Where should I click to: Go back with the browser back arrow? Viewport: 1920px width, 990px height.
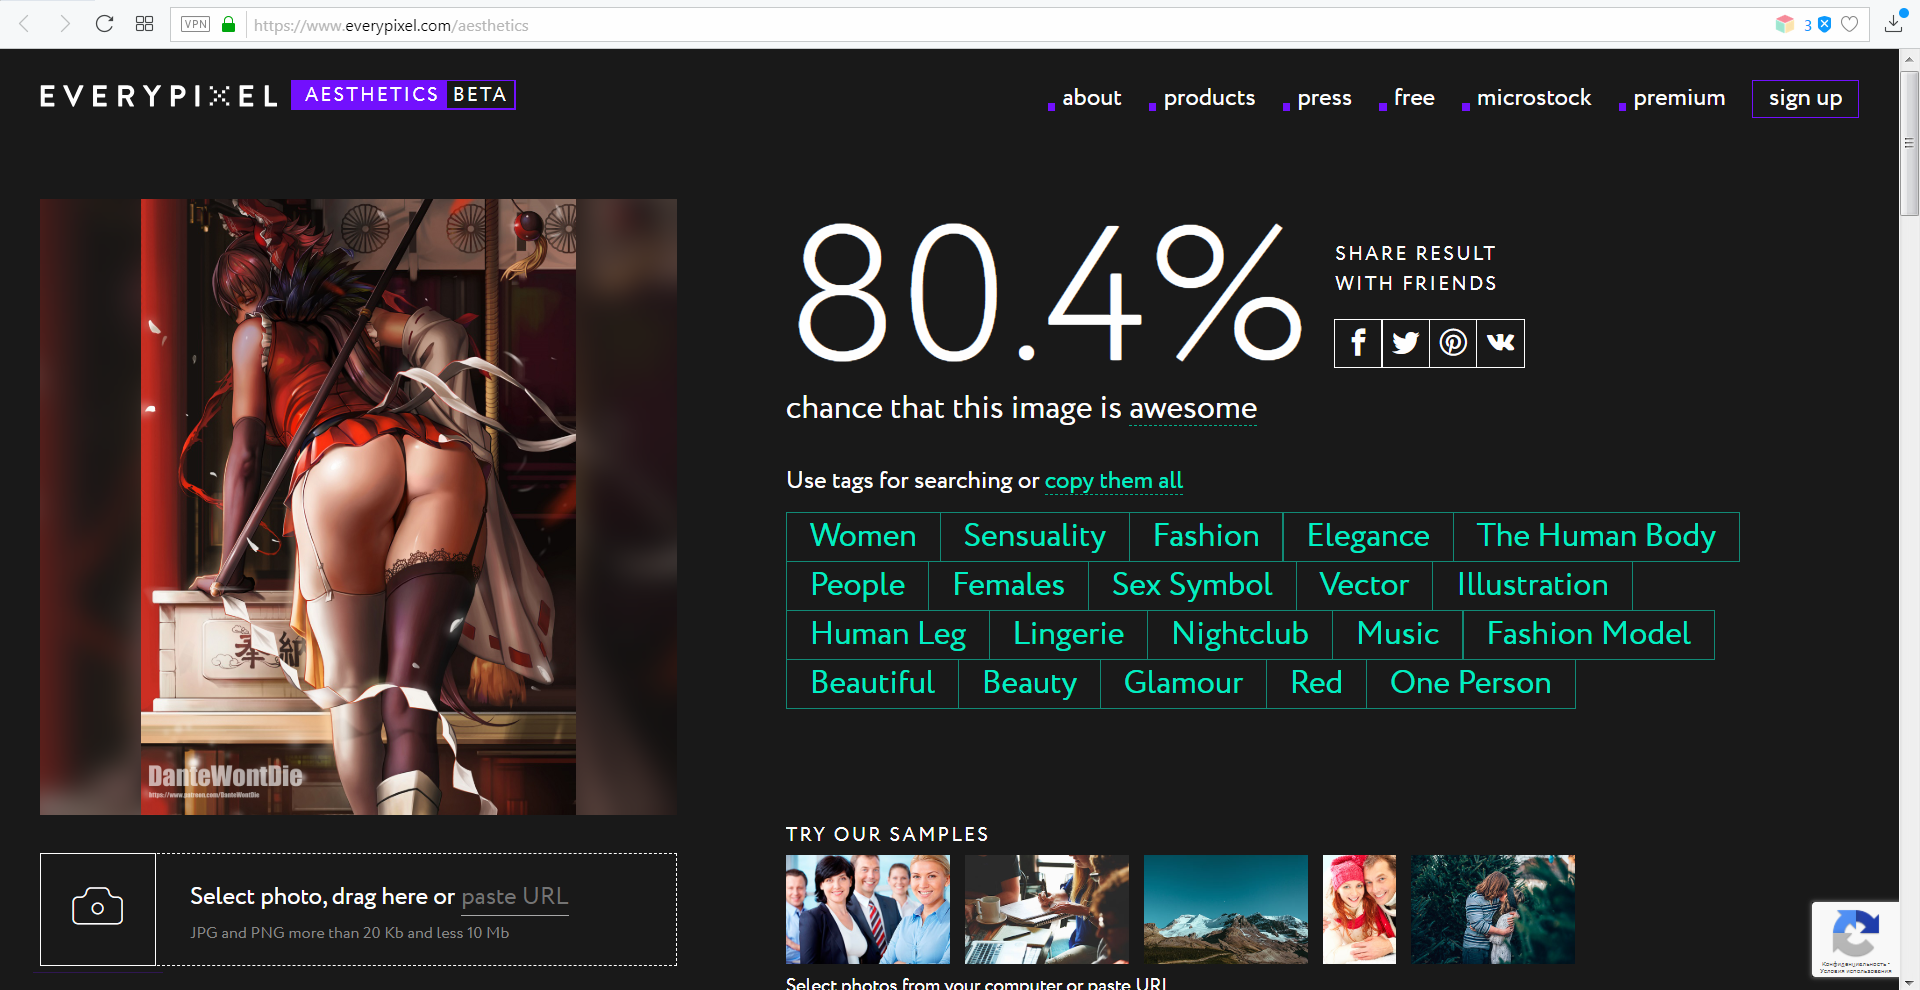[25, 24]
